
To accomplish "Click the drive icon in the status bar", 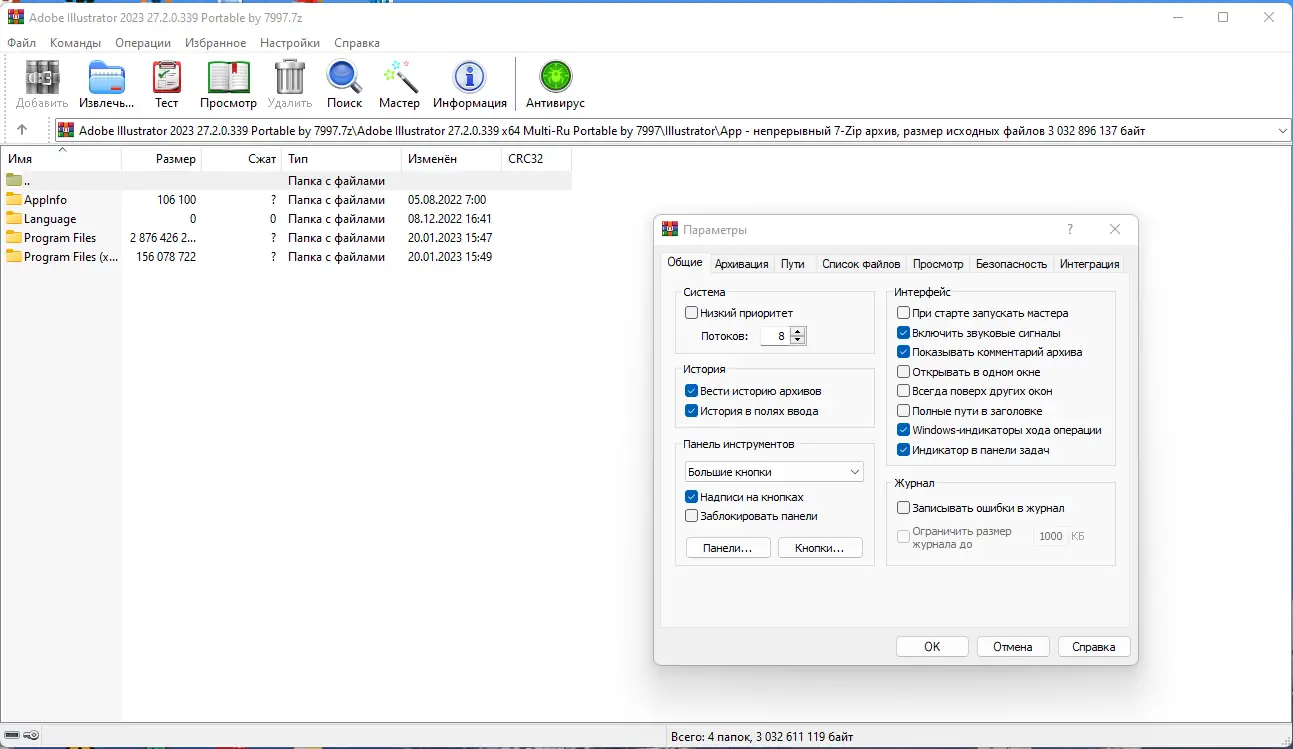I will click(x=10, y=736).
